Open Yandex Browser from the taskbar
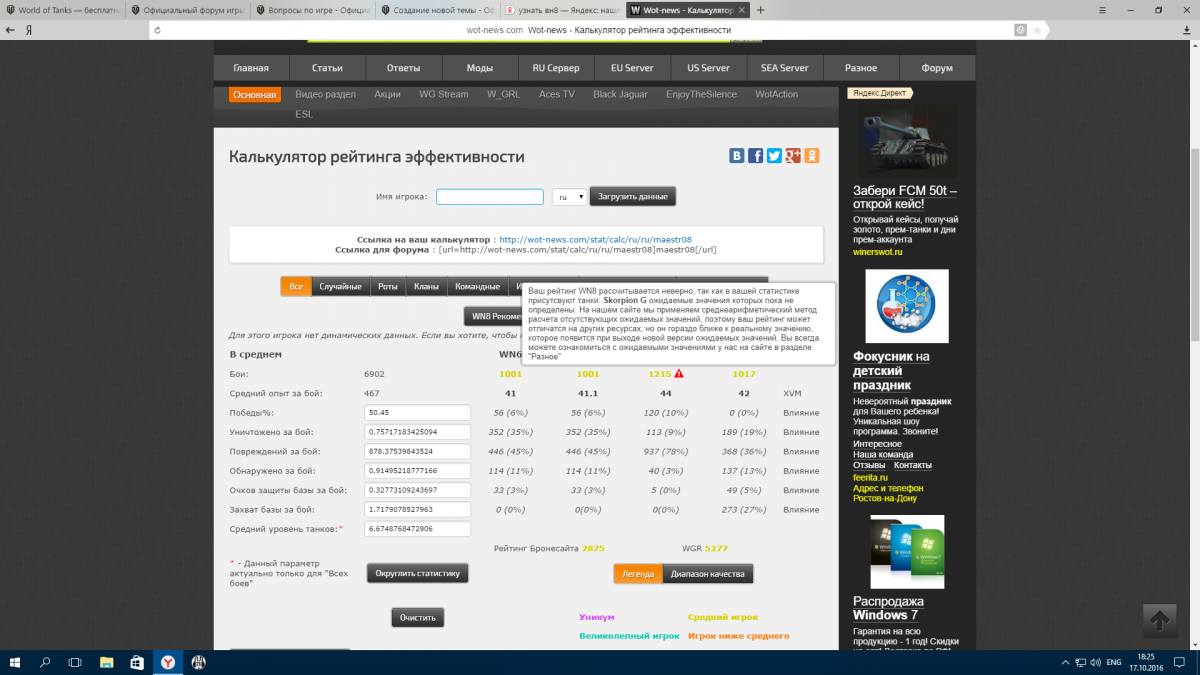1200x675 pixels. [x=168, y=661]
